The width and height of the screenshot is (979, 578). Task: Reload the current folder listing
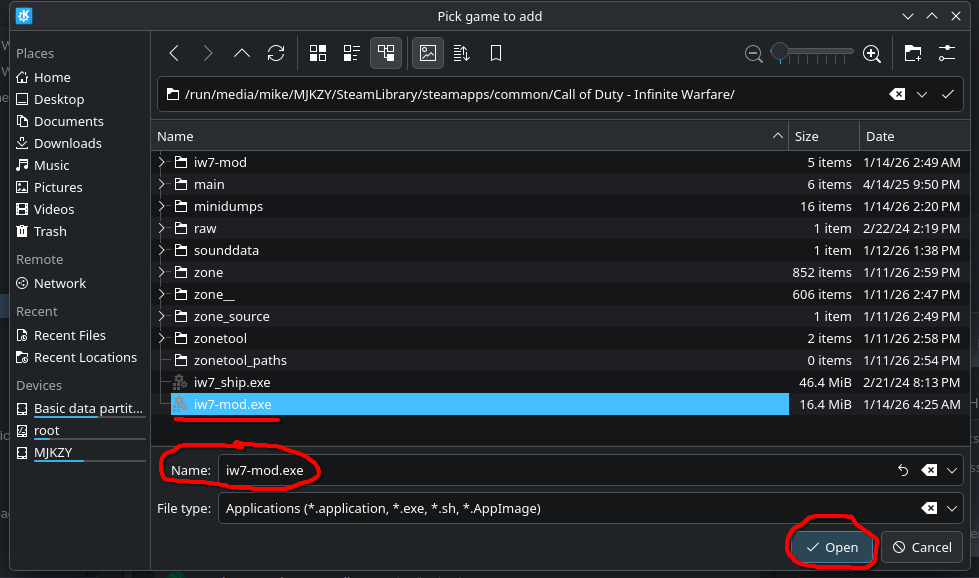276,53
